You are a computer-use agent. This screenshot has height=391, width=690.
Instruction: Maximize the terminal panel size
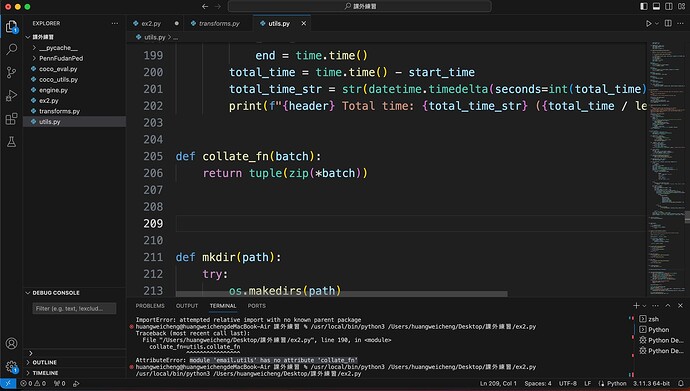tap(668, 305)
